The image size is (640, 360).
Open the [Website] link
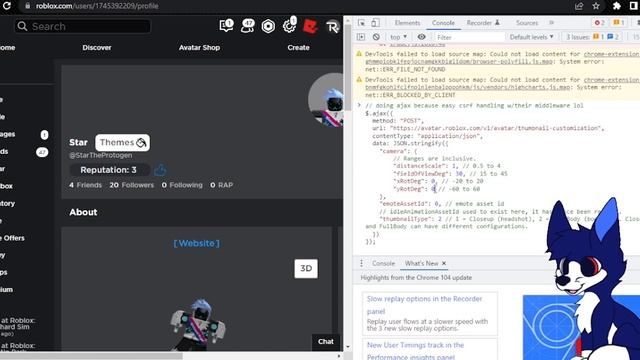tap(196, 243)
